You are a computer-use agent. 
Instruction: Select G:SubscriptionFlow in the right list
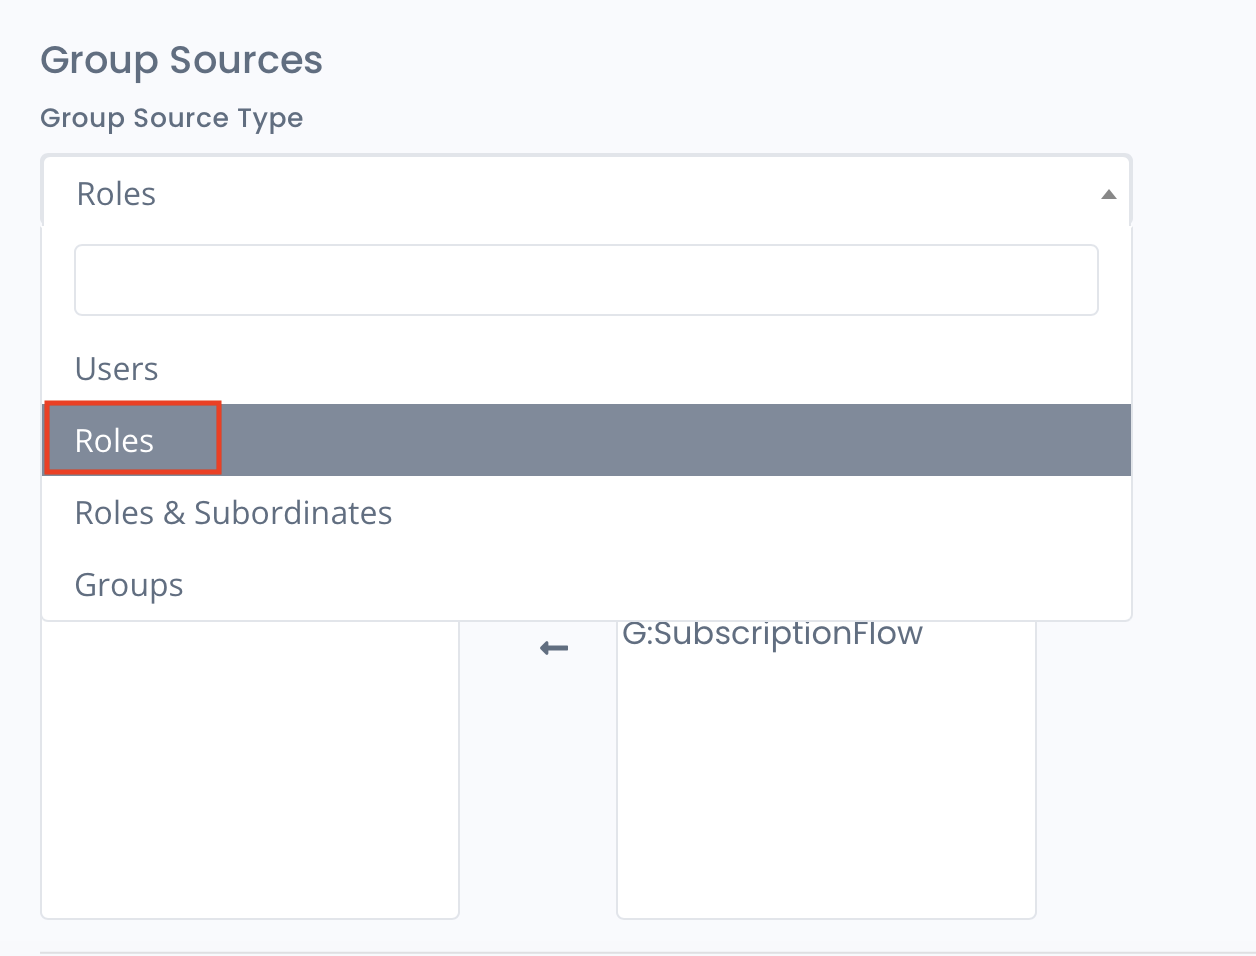pyautogui.click(x=772, y=634)
